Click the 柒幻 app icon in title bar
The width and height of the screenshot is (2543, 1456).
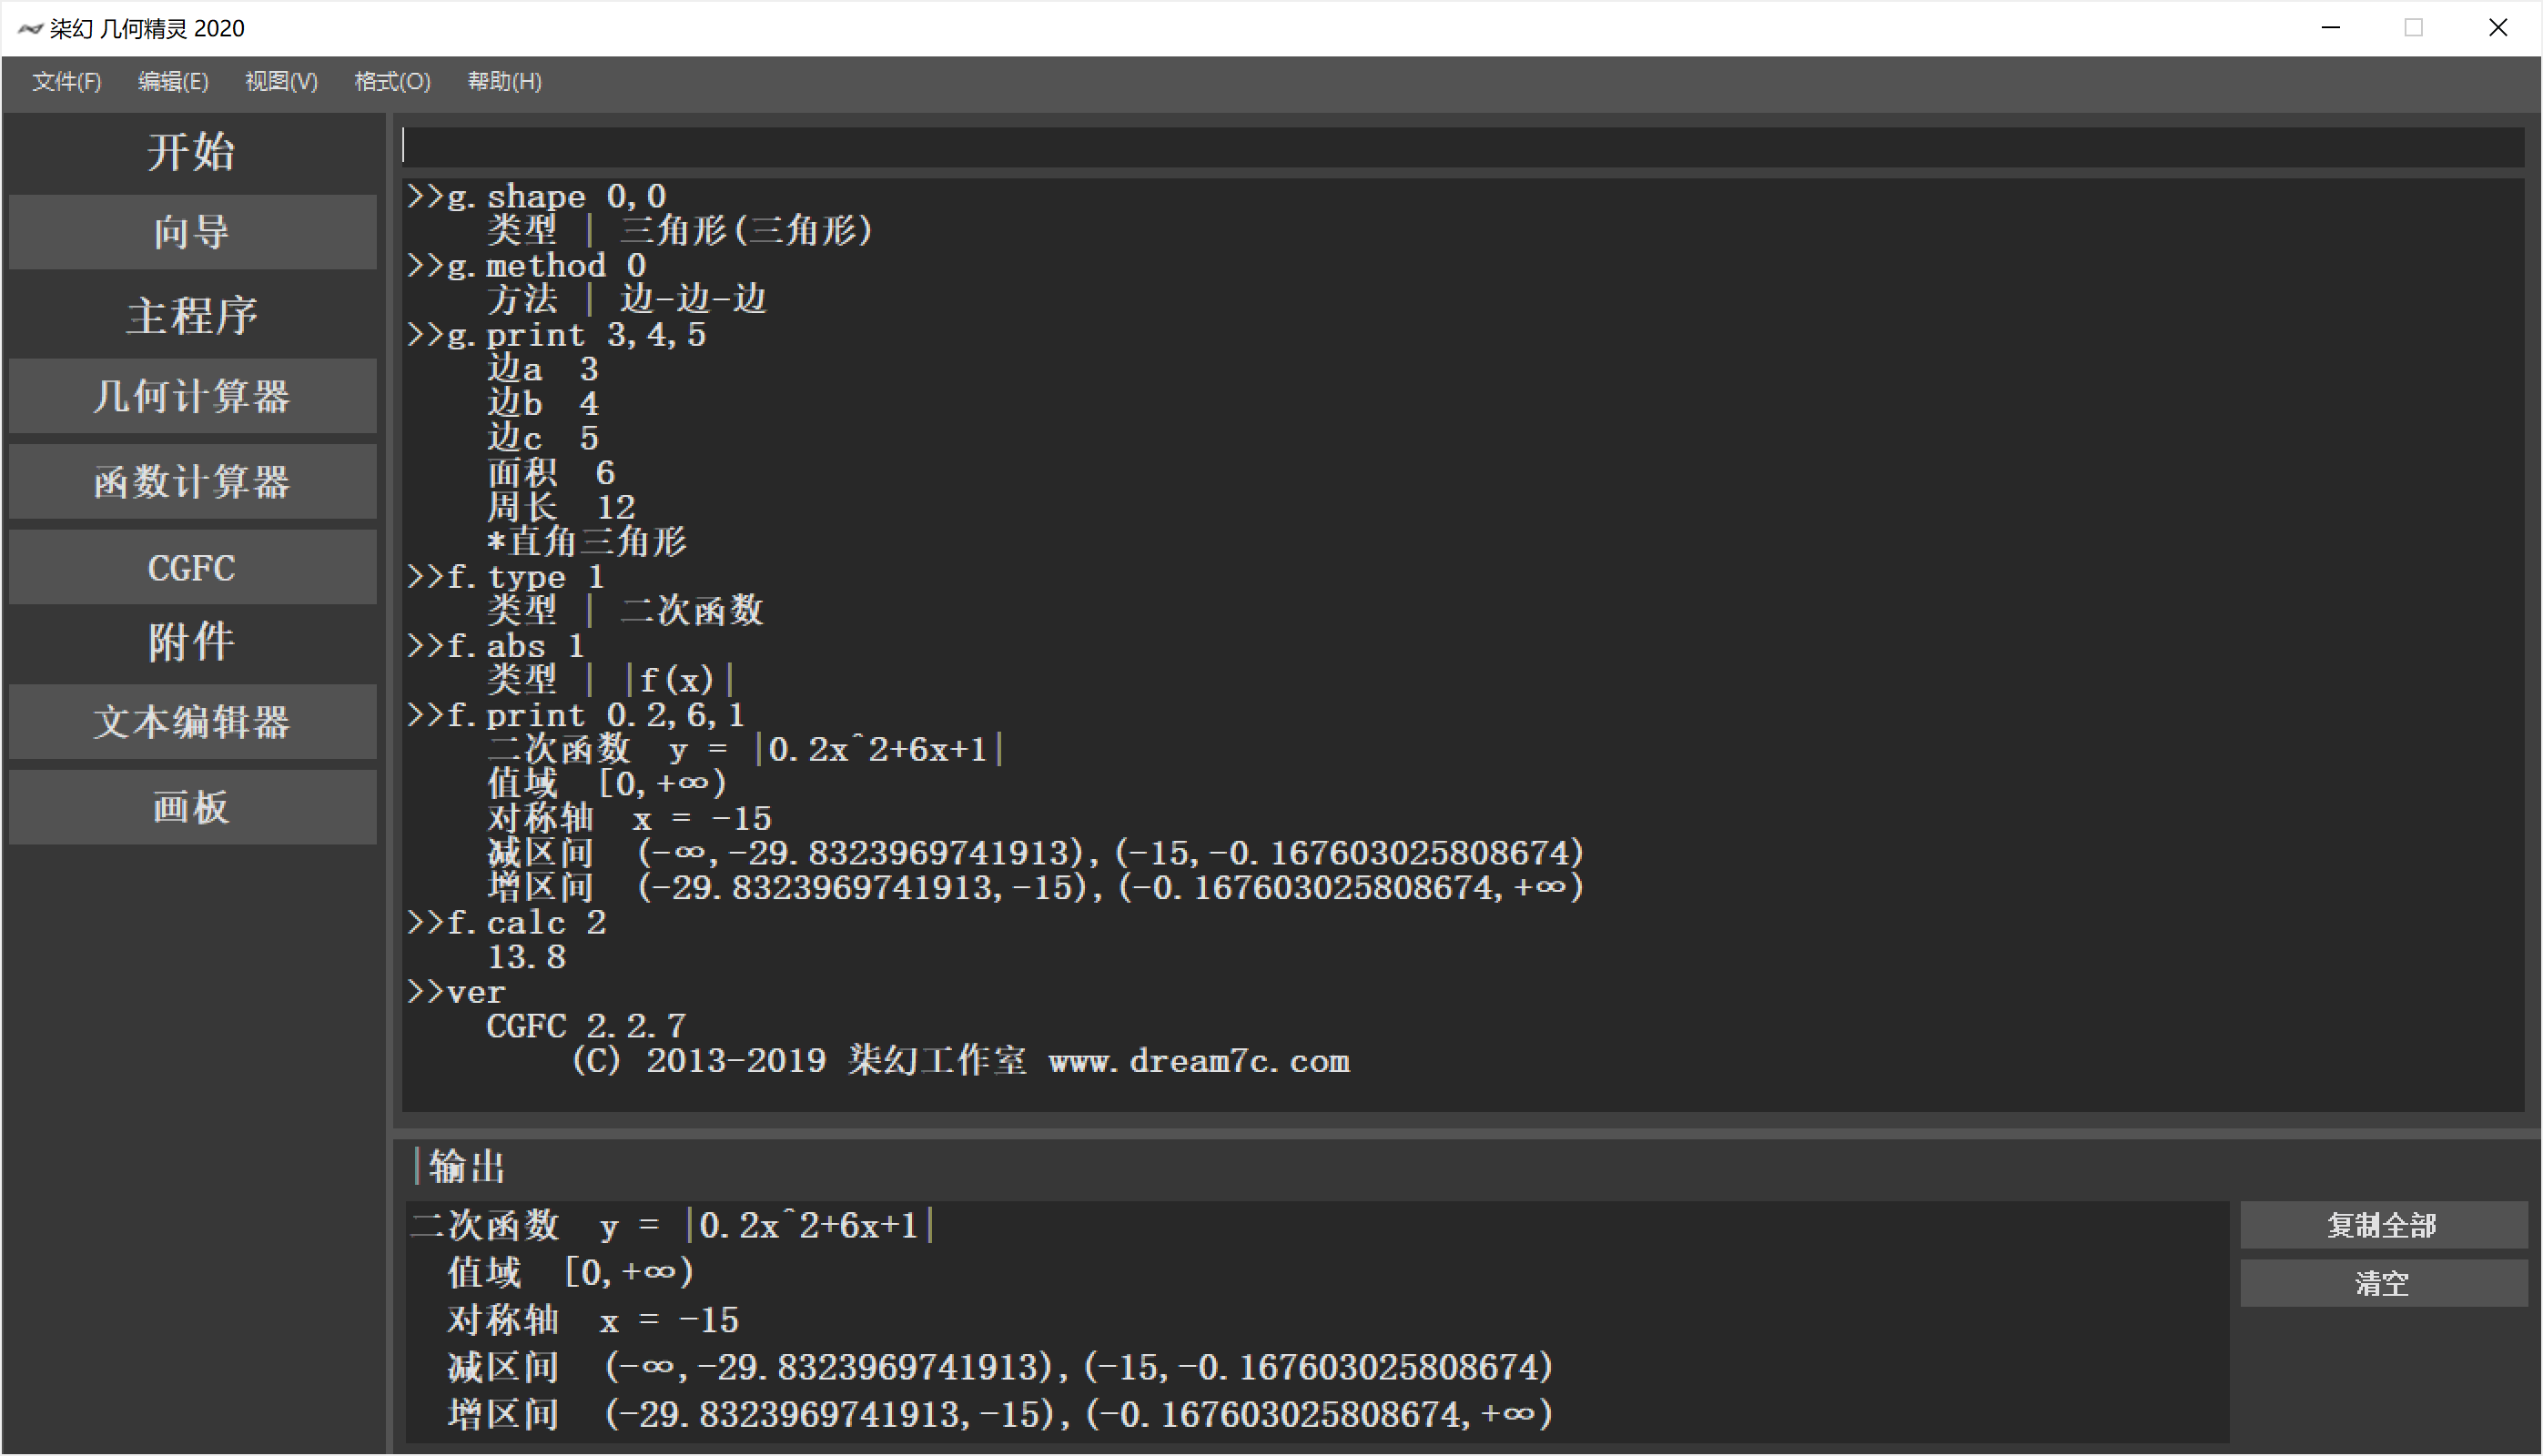coord(30,28)
